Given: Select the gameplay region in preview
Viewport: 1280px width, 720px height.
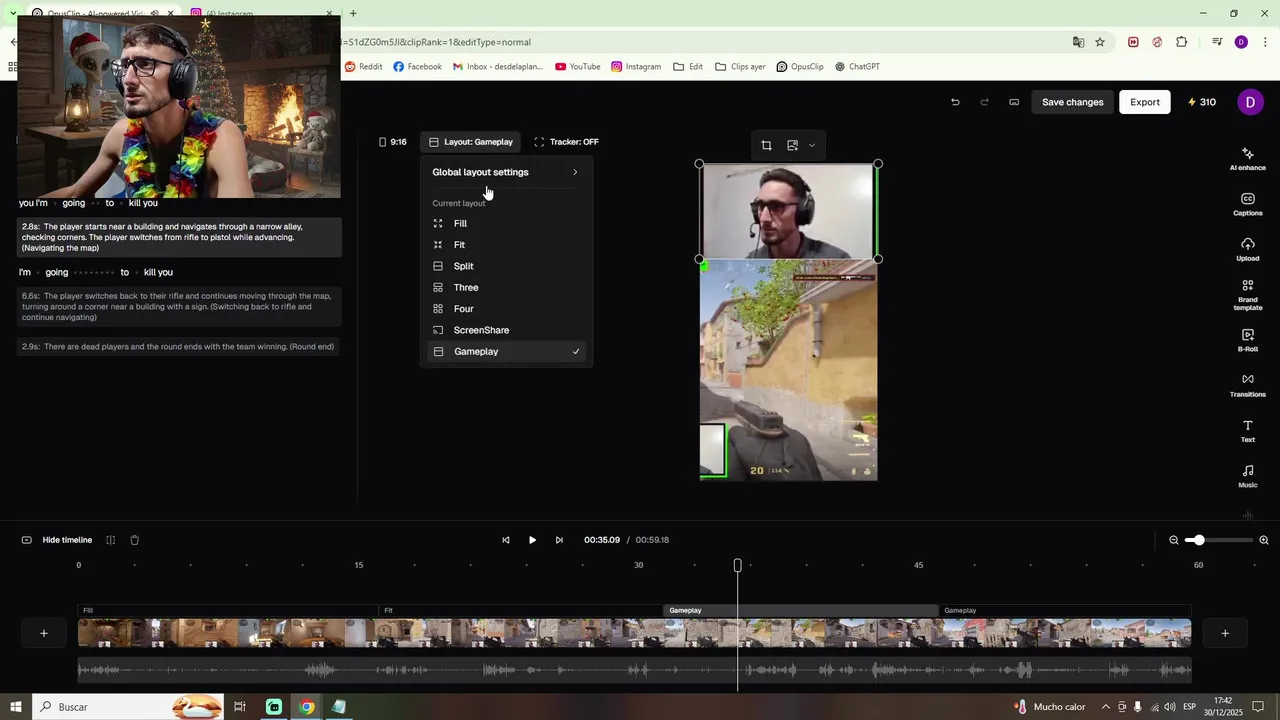Looking at the screenshot, I should [788, 370].
